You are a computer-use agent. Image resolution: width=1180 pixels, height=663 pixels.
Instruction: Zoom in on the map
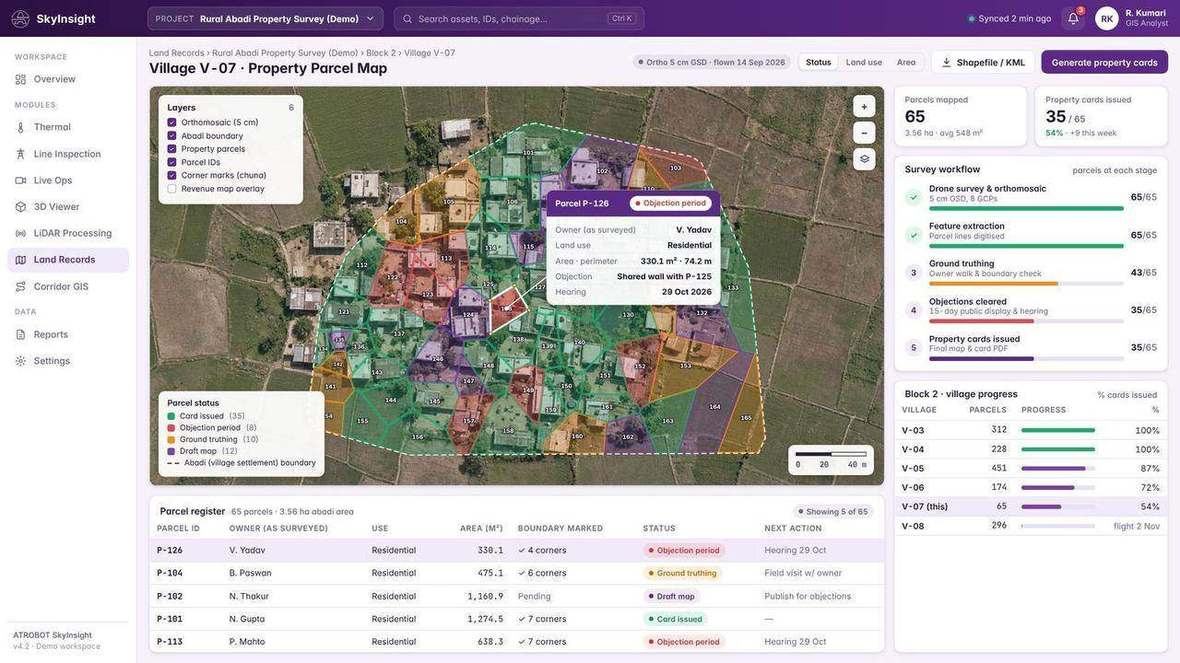tap(864, 107)
